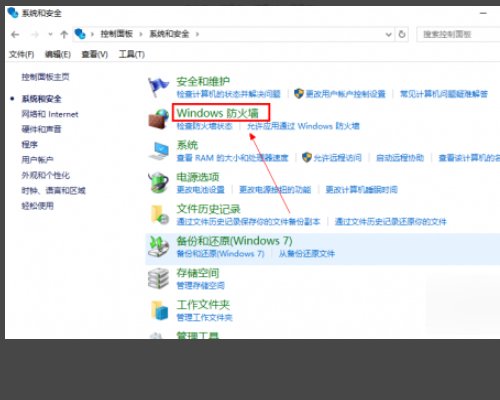
Task: Open 硬件和声音 category in the sidebar
Action: [x=41, y=129]
